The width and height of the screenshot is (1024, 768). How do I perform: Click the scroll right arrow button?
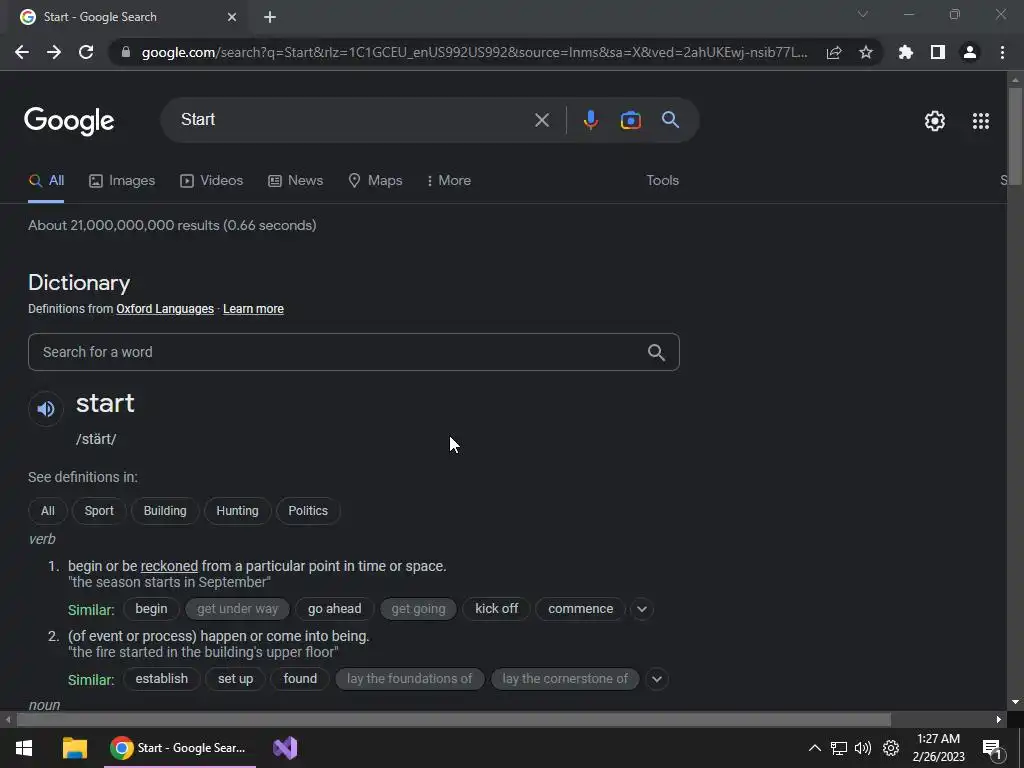999,720
